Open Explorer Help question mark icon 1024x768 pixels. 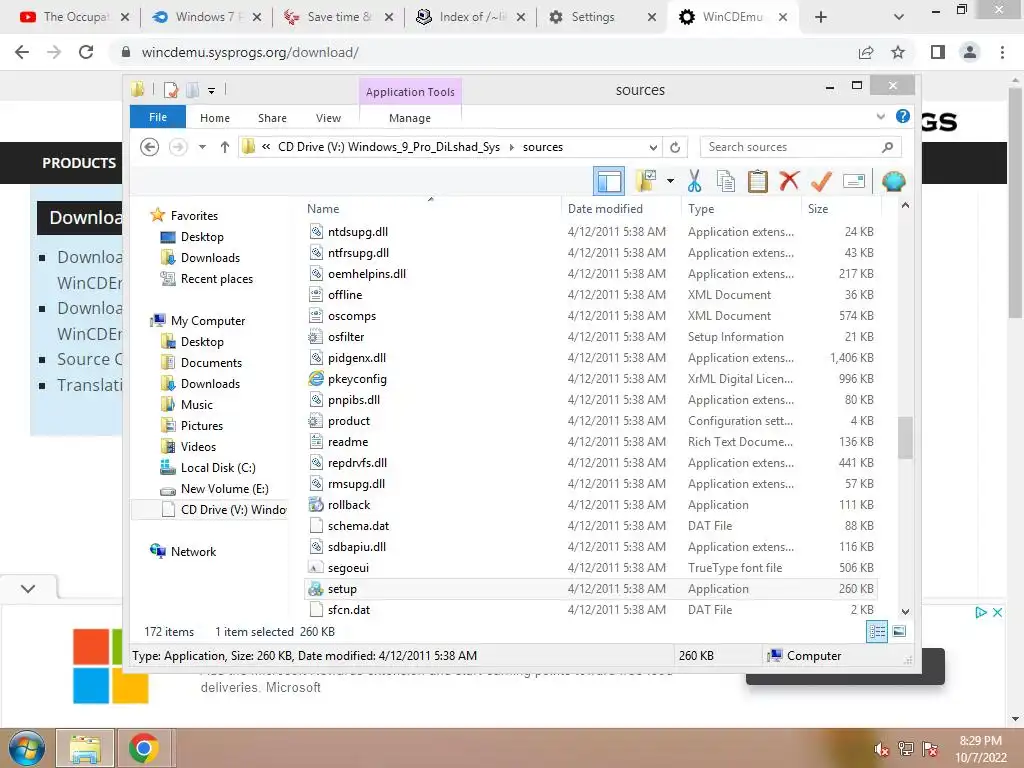(903, 116)
